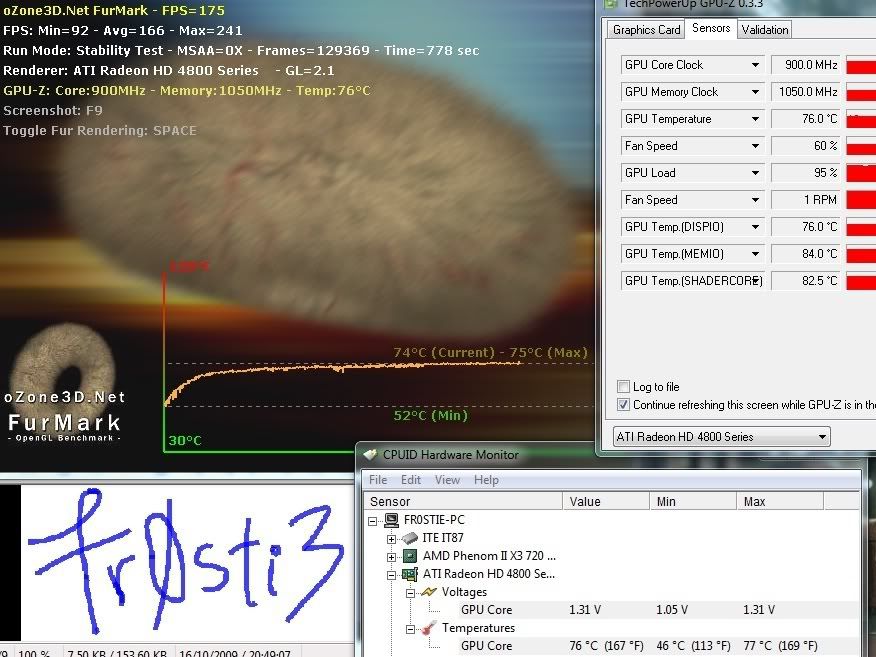The width and height of the screenshot is (876, 657).
Task: Click the Min column header
Action: [693, 501]
